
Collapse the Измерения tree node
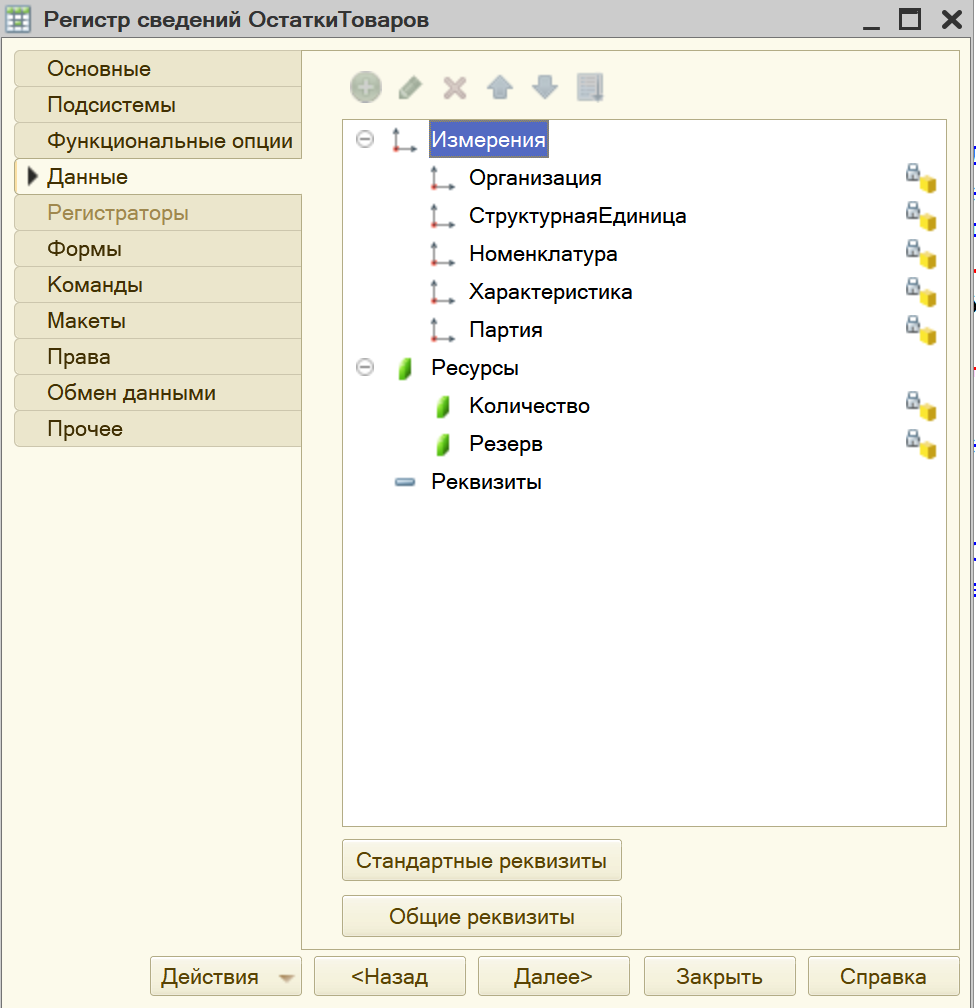(x=365, y=139)
